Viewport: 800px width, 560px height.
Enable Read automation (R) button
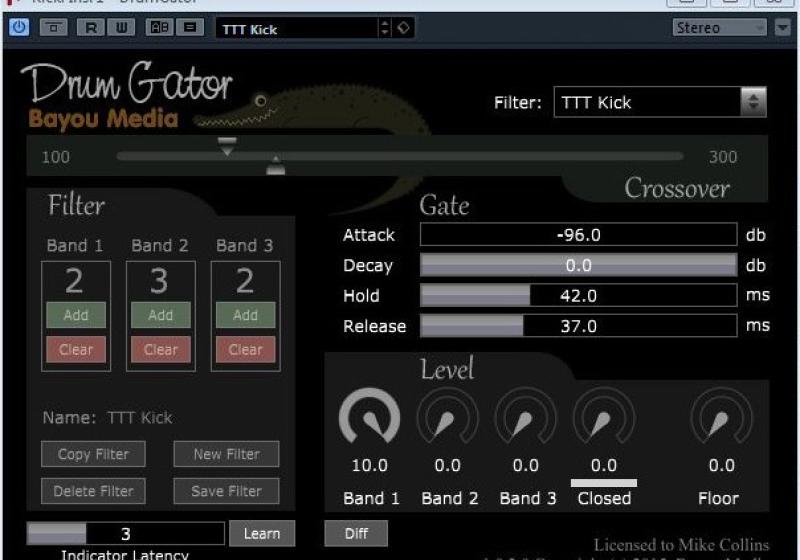click(91, 28)
